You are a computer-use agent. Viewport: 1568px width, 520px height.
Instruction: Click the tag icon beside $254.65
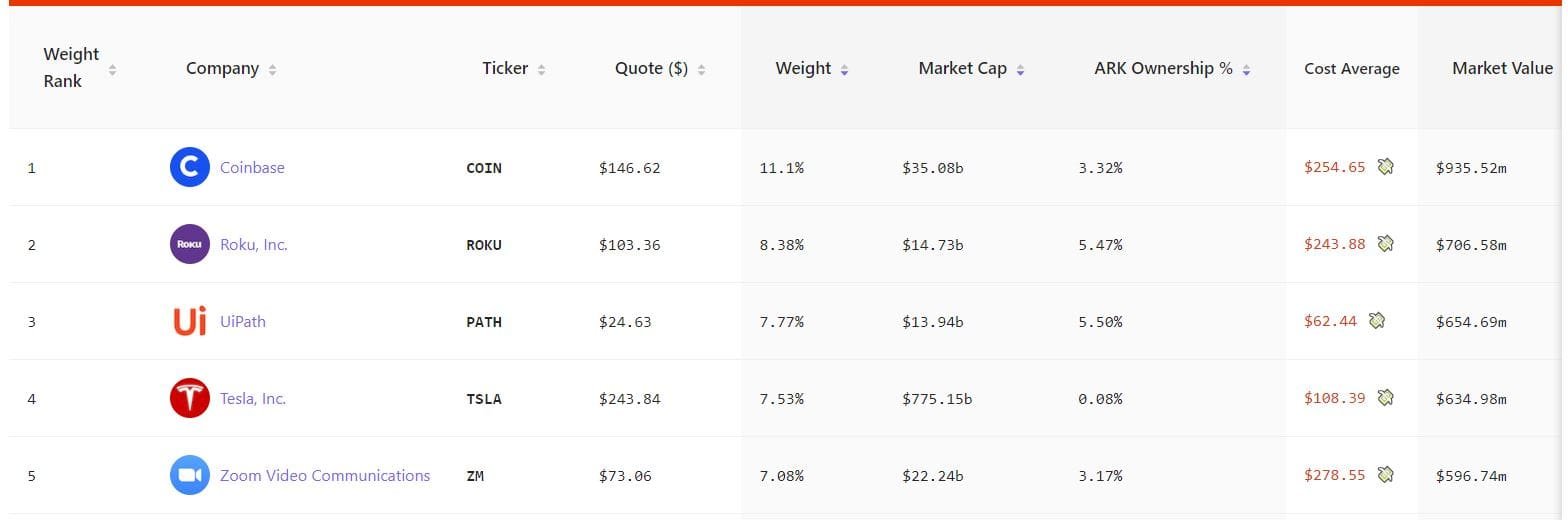(x=1385, y=167)
